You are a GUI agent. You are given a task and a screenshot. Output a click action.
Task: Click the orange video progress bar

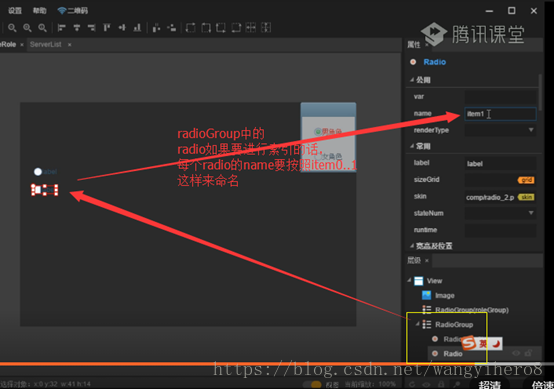click(x=237, y=363)
